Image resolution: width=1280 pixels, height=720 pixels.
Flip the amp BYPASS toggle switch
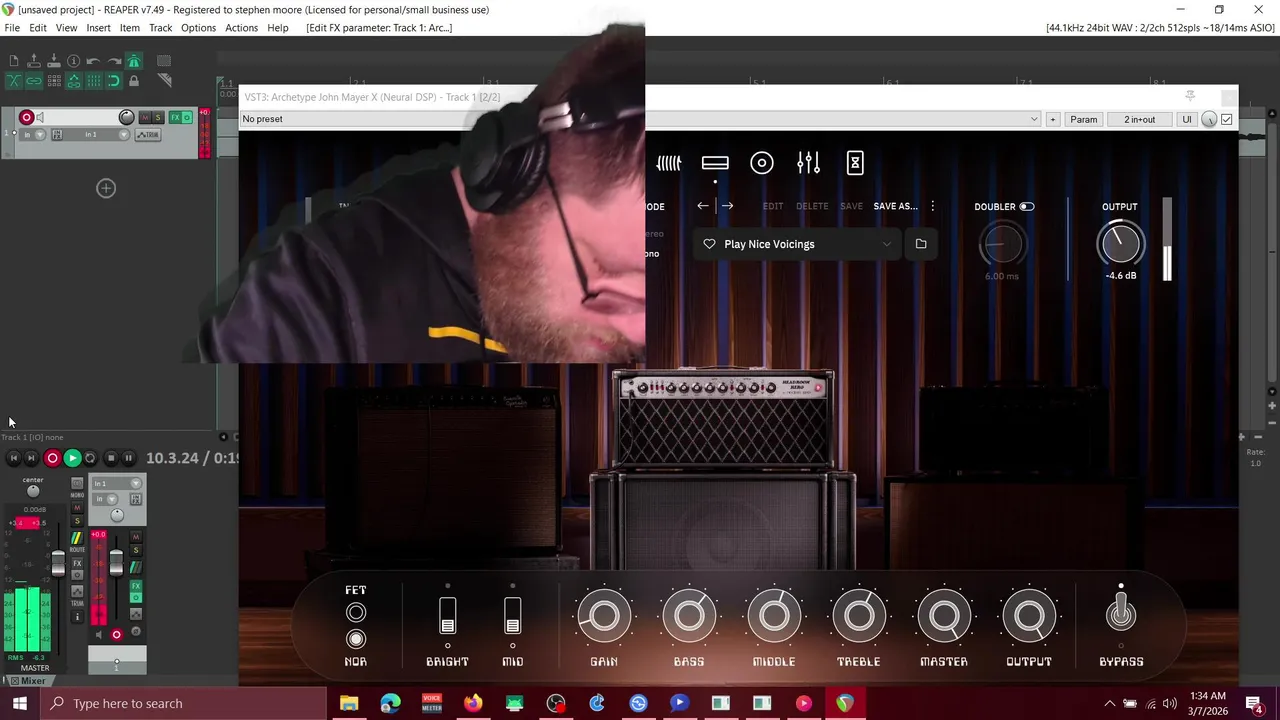[x=1121, y=612]
